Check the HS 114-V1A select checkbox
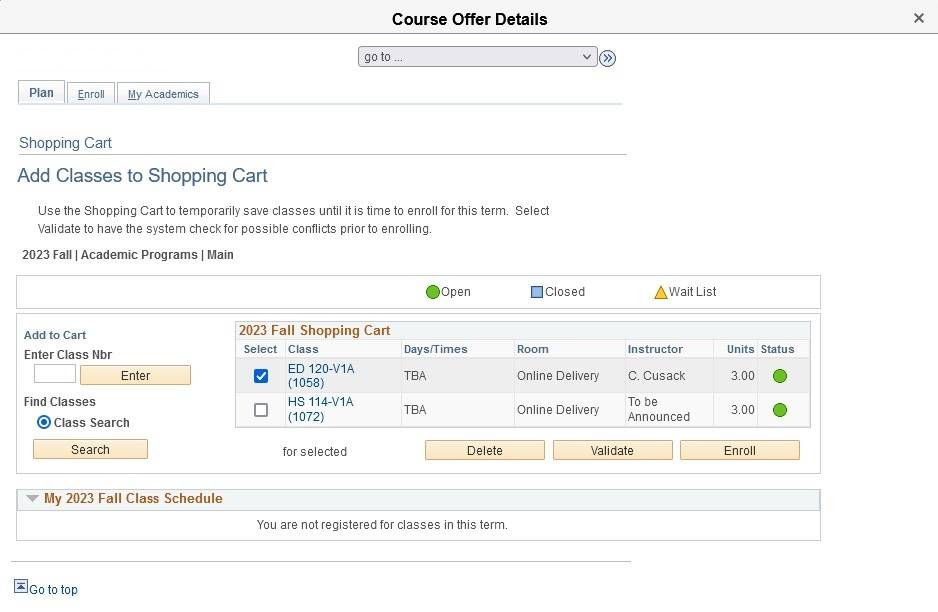The width and height of the screenshot is (938, 612). pyautogui.click(x=261, y=409)
